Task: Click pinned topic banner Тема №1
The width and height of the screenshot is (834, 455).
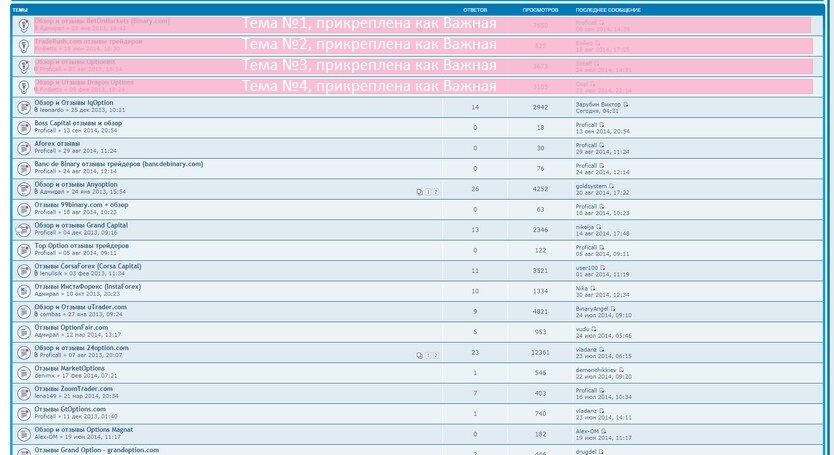Action: tap(368, 24)
